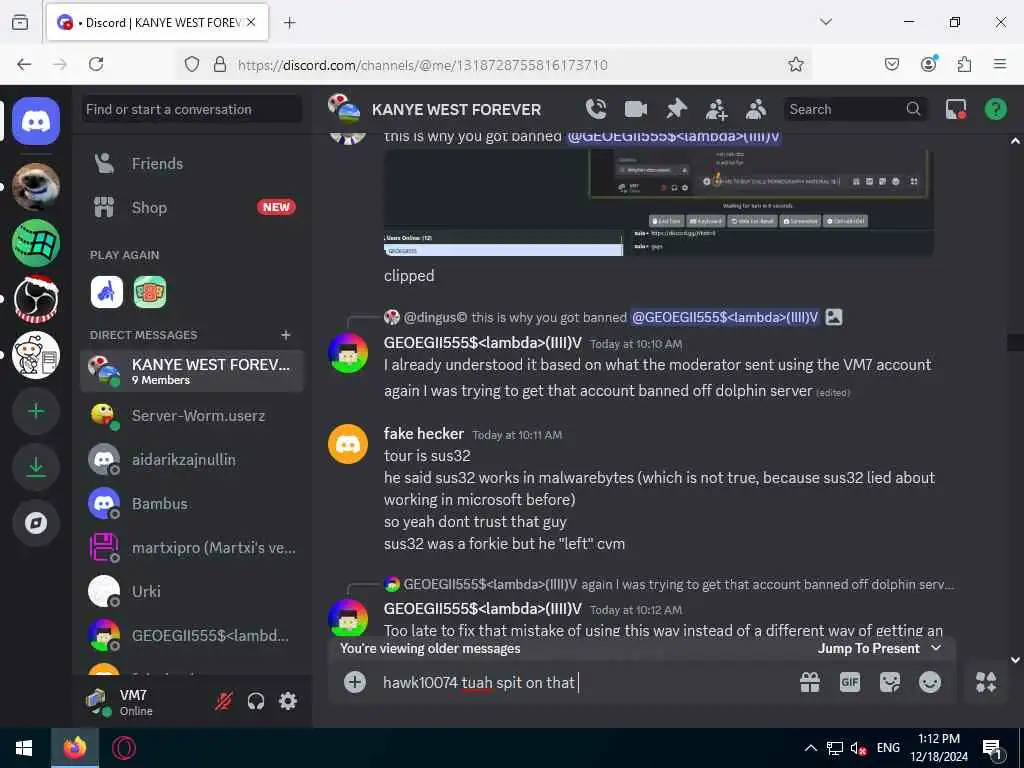Image resolution: width=1024 pixels, height=768 pixels.
Task: Create a new direct message with plus
Action: click(285, 335)
